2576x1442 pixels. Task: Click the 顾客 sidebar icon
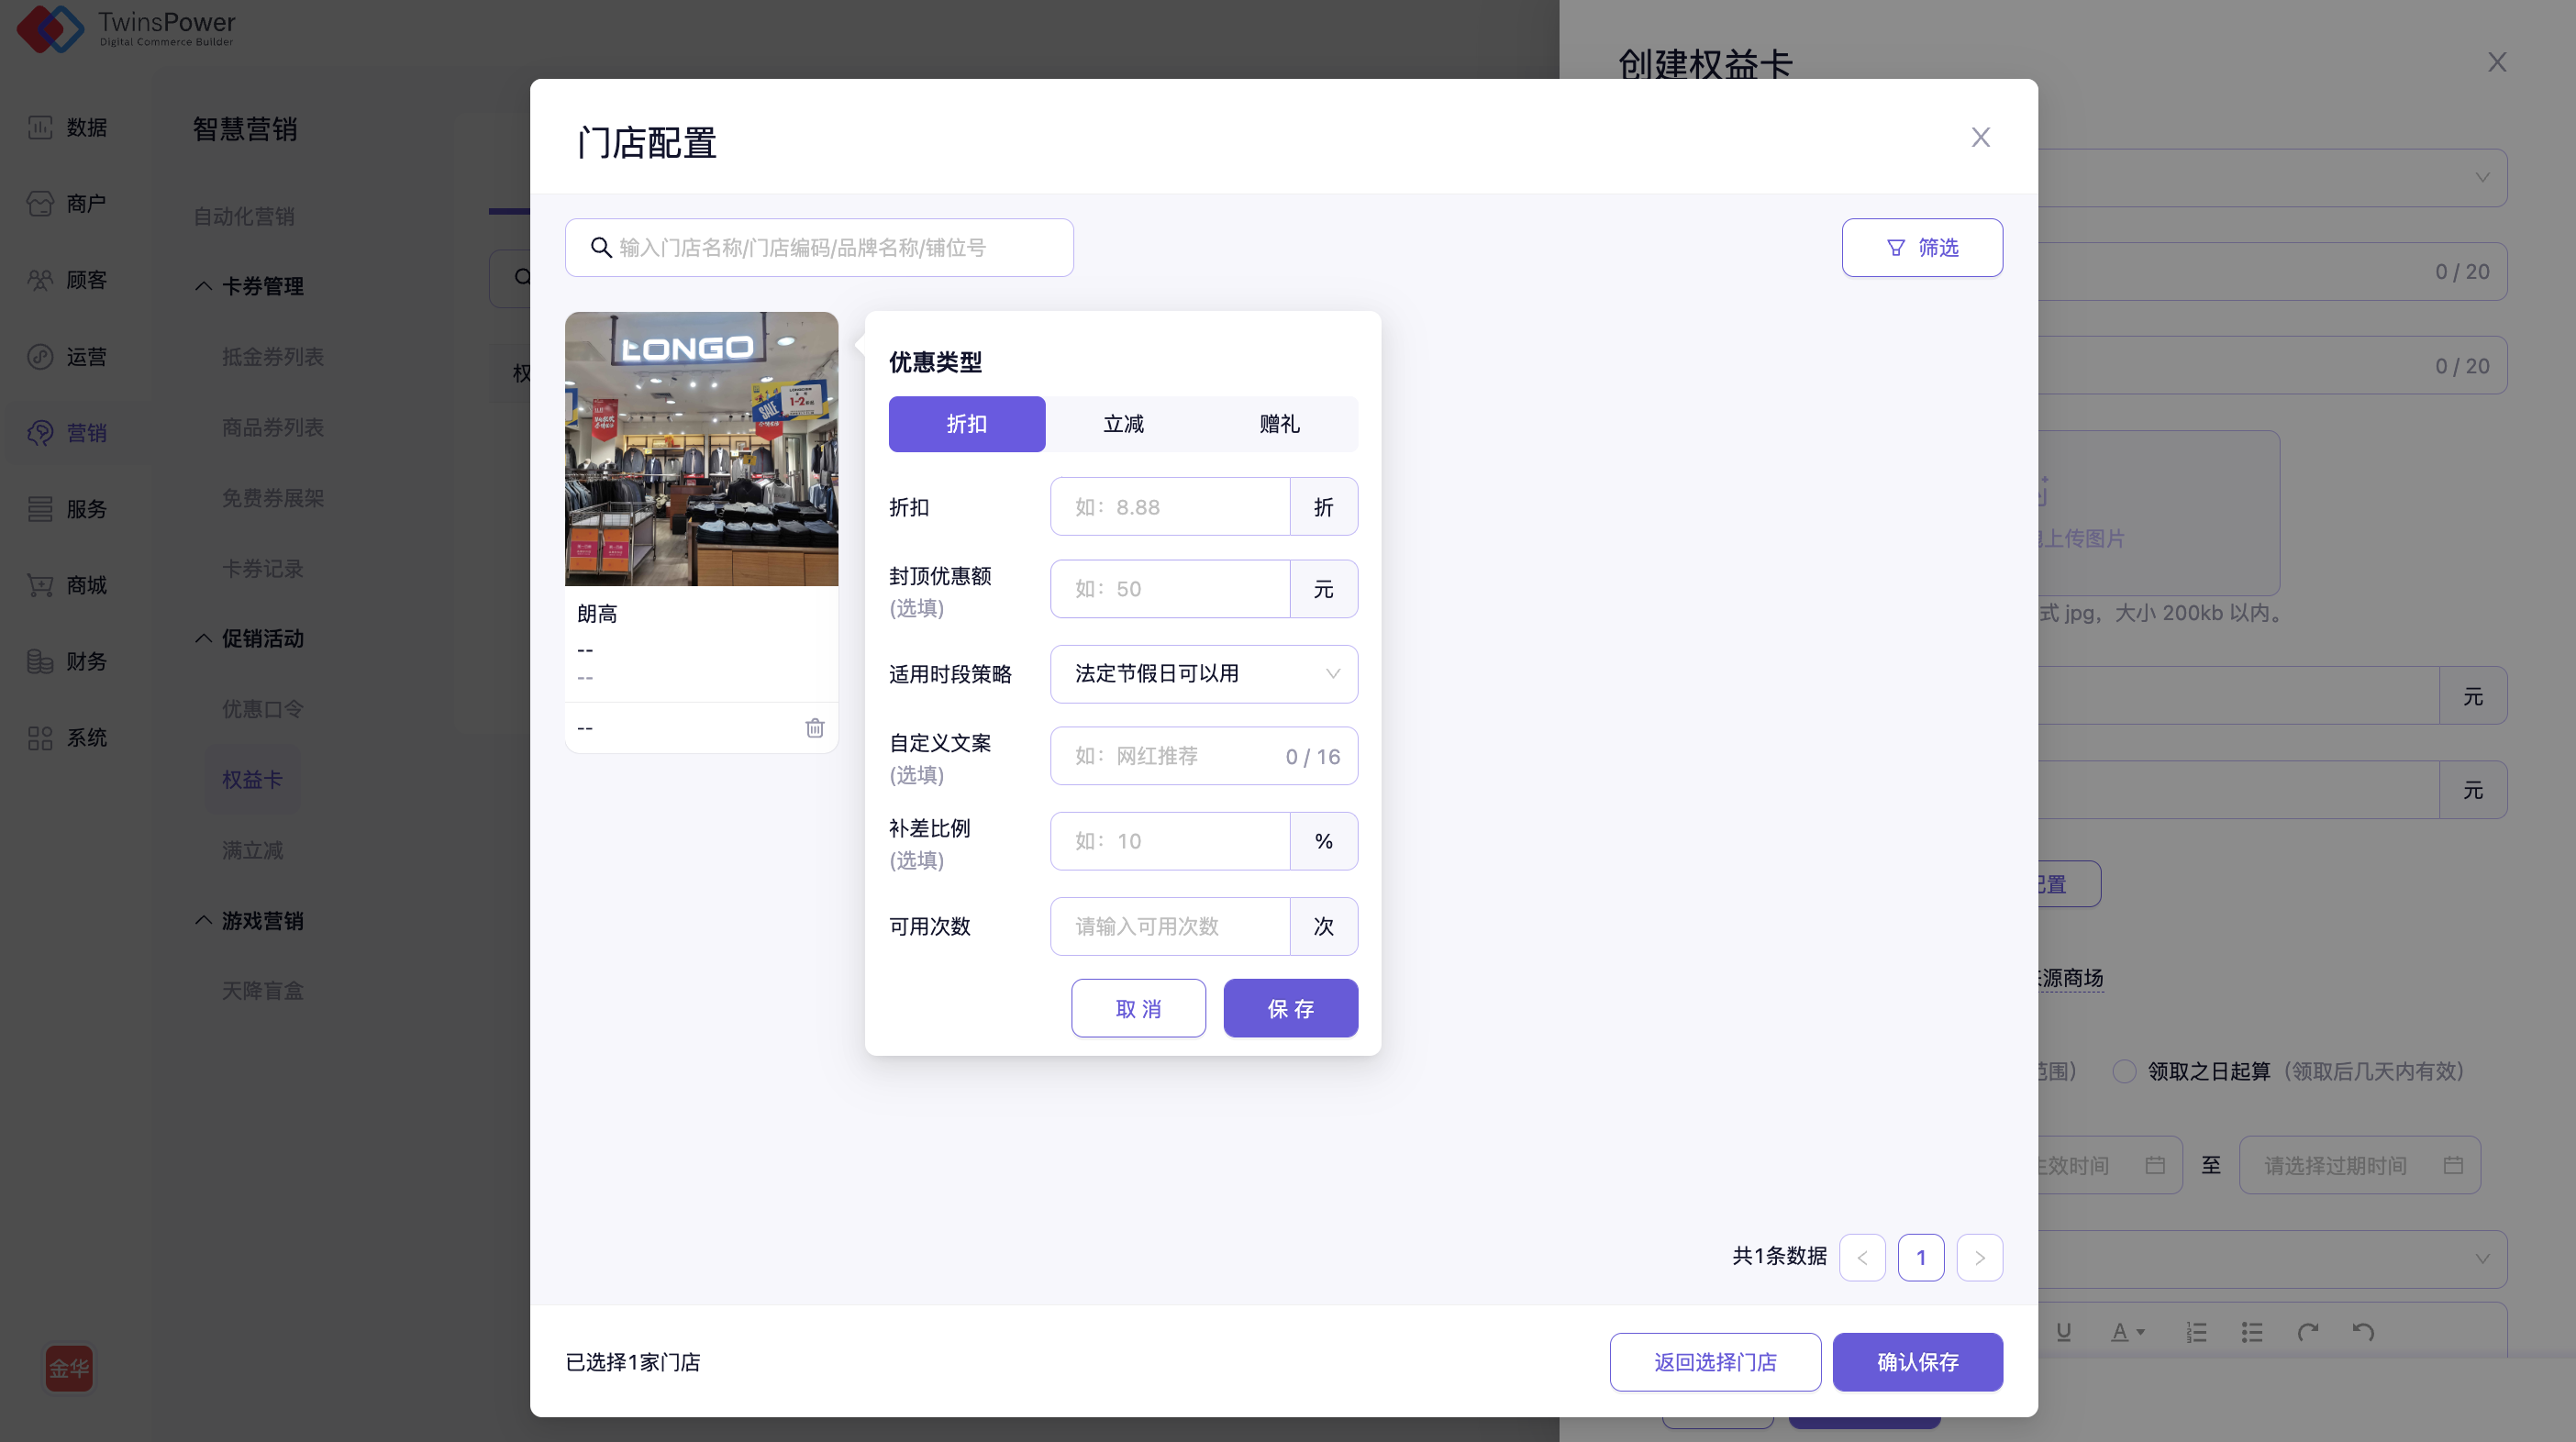click(40, 280)
